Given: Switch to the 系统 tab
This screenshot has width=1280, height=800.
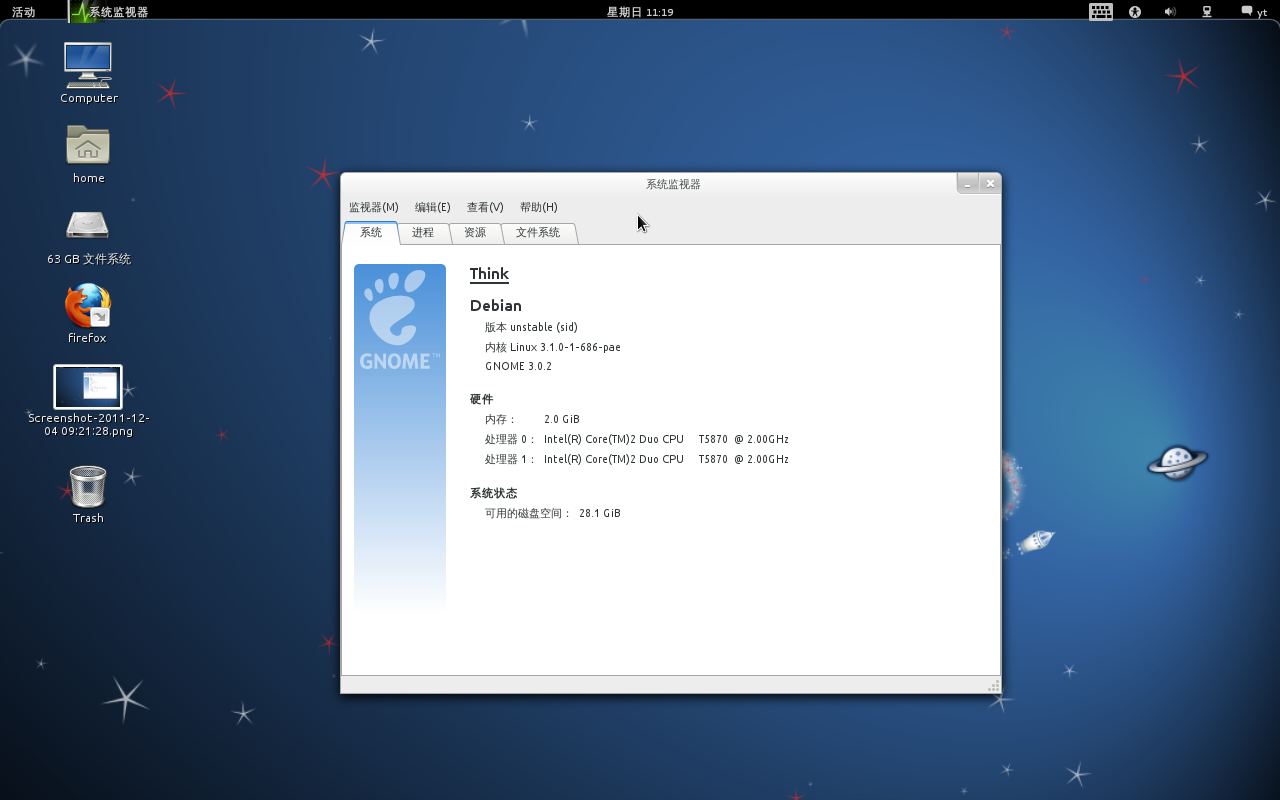Looking at the screenshot, I should click(x=371, y=232).
